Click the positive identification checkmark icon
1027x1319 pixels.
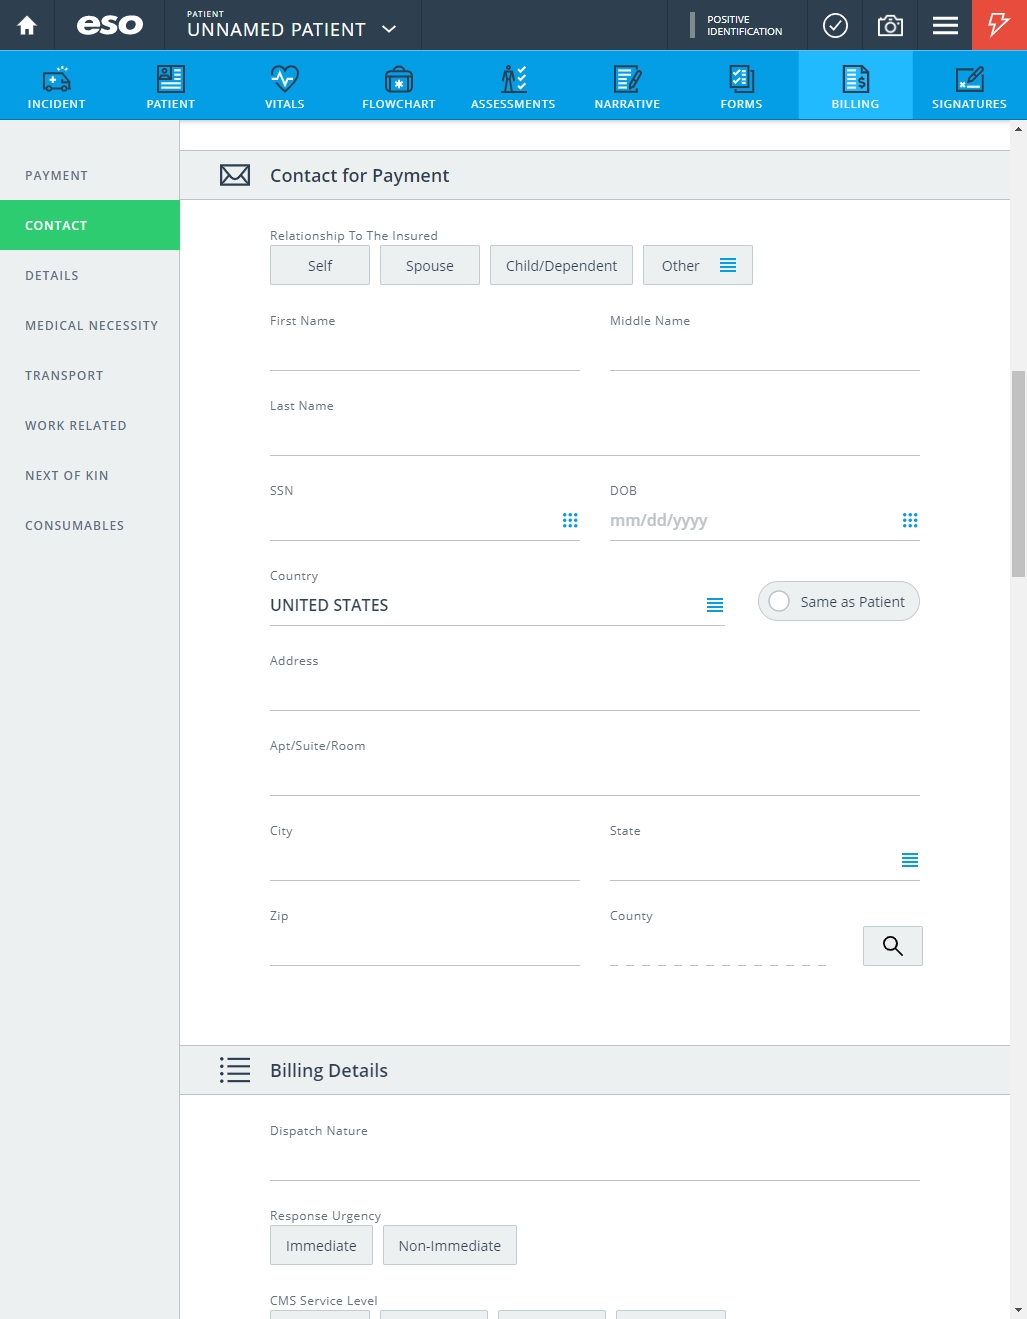(835, 25)
